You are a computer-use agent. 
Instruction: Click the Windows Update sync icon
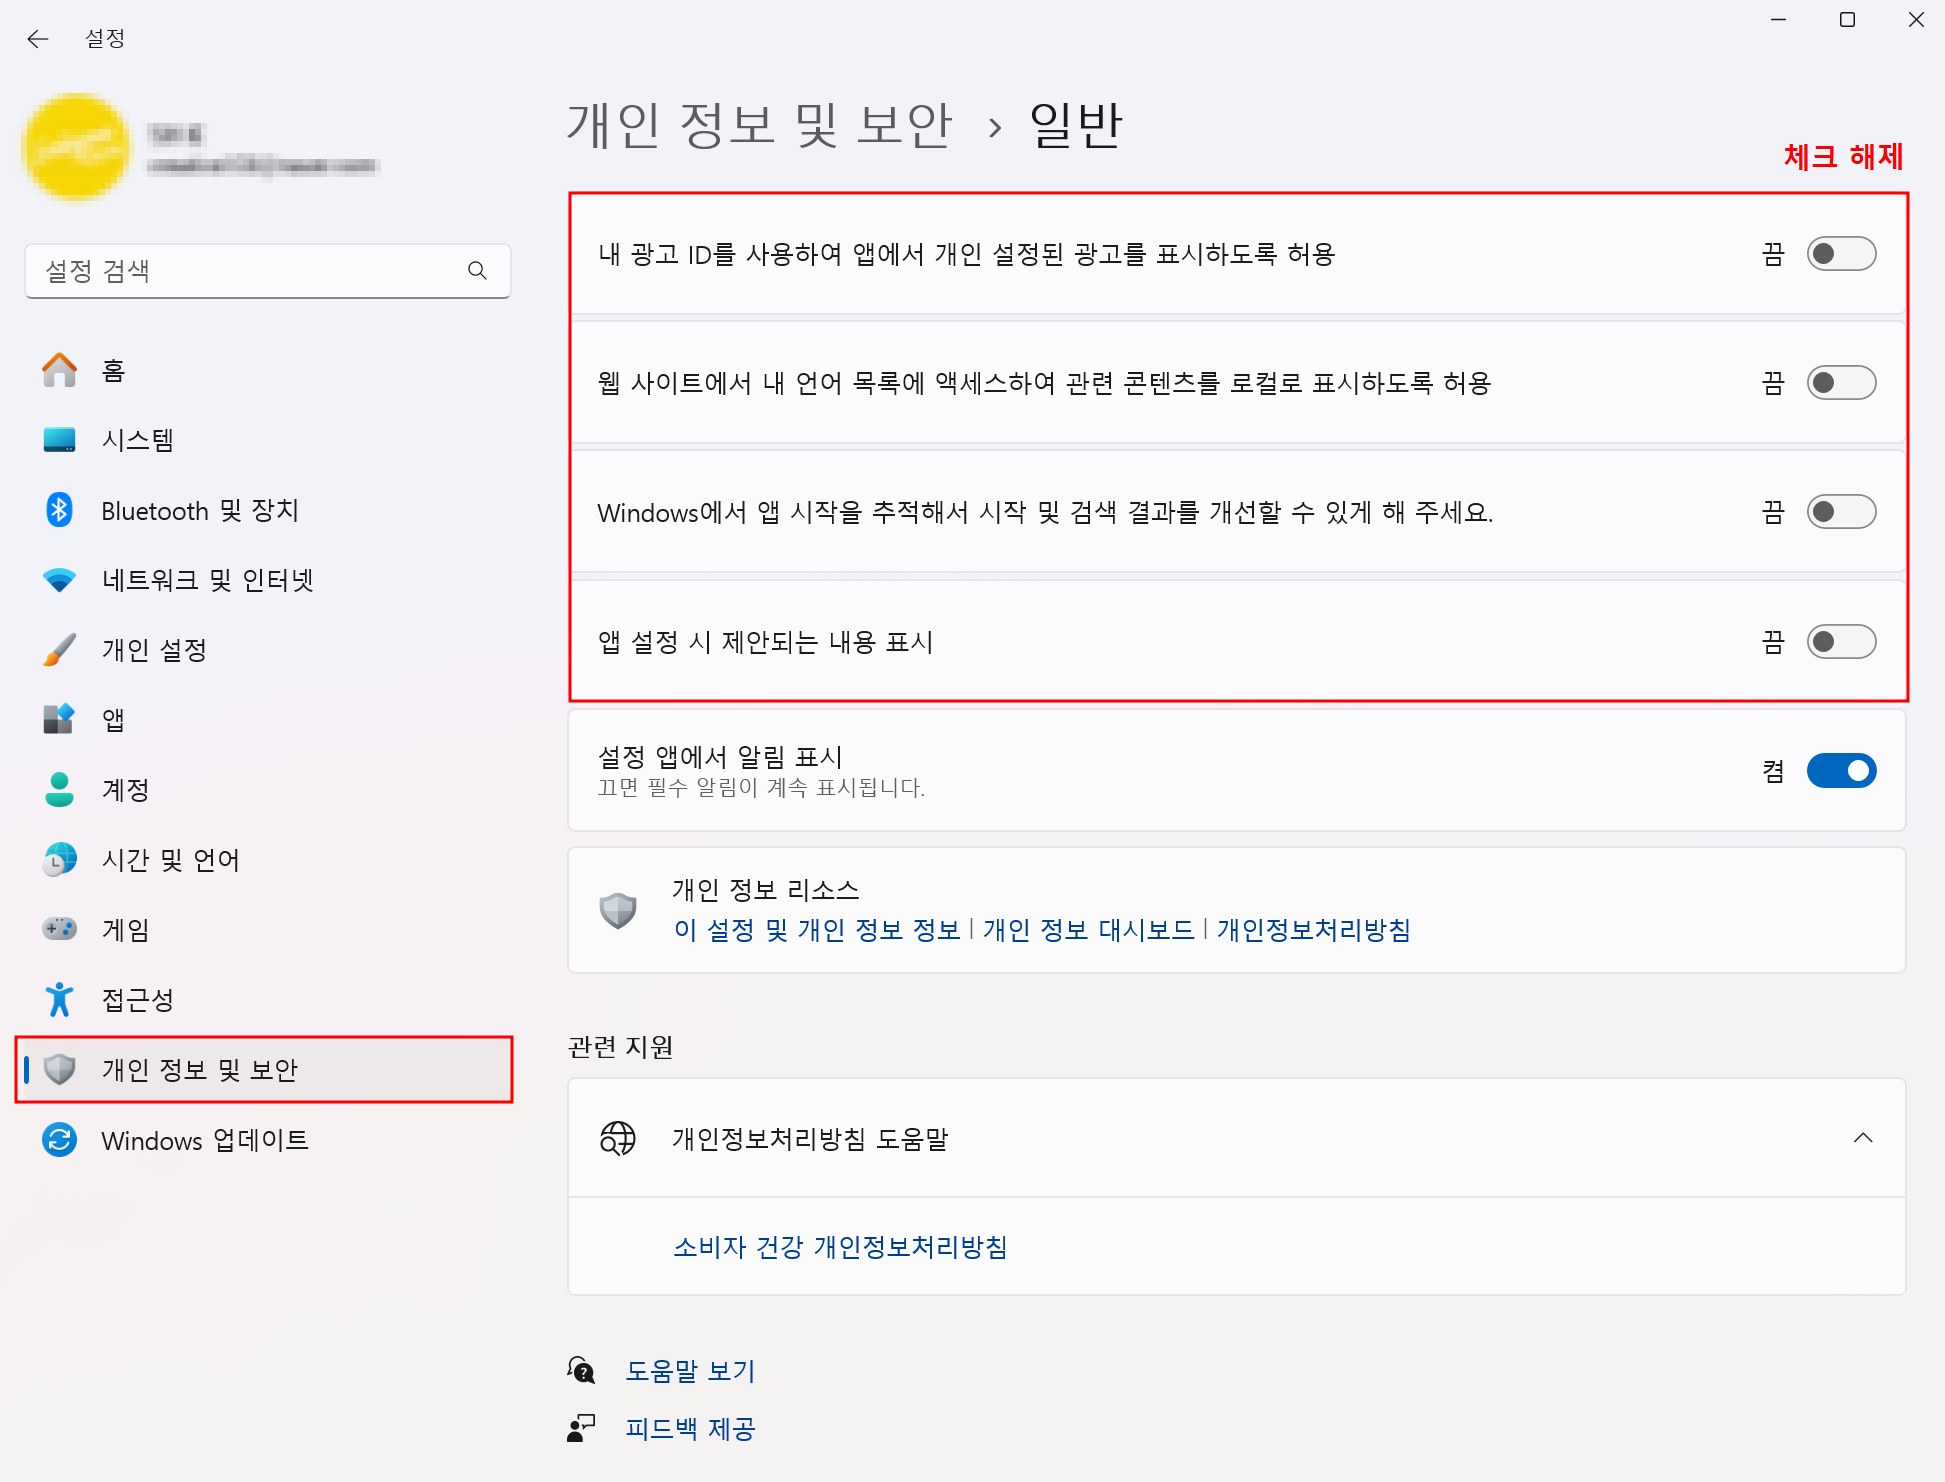click(x=59, y=1140)
